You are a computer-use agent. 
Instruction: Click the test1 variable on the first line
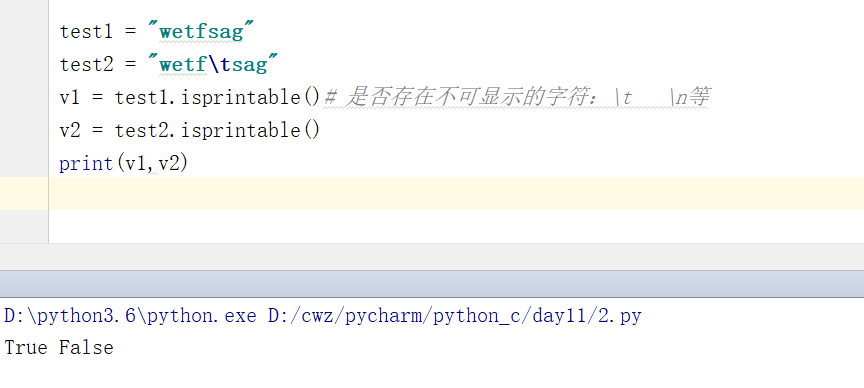[86, 31]
